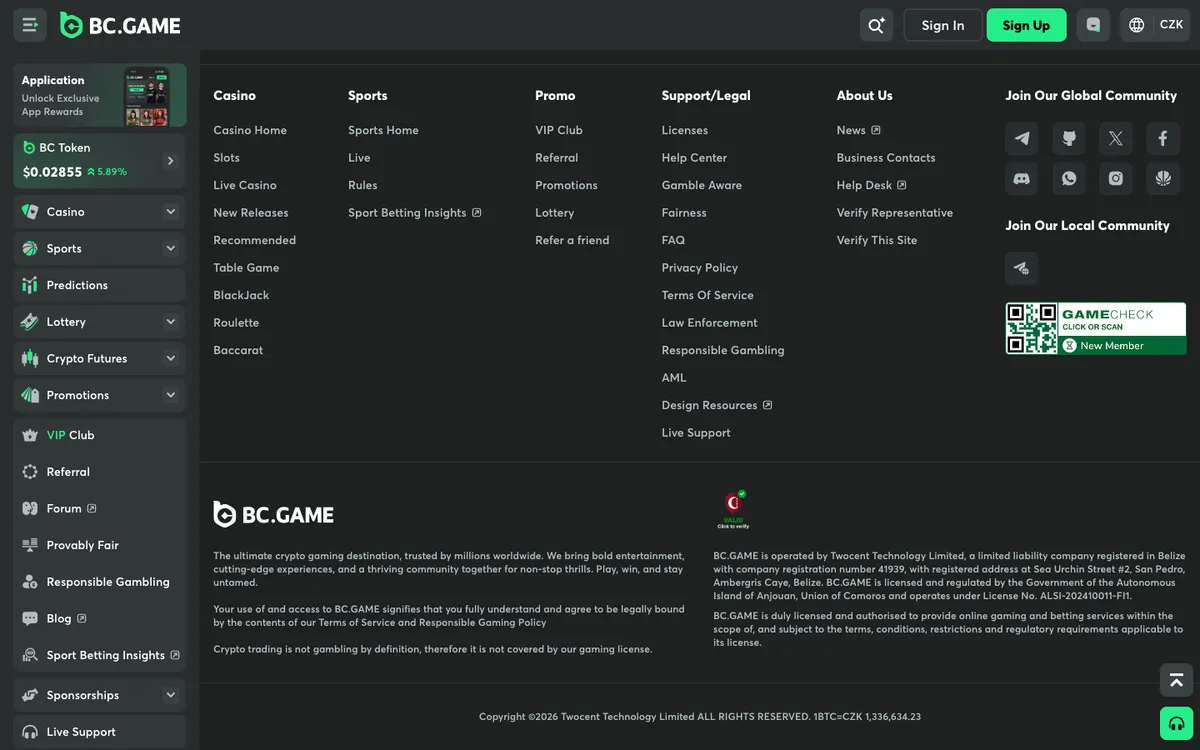Open the Baccarat footer link
Image resolution: width=1200 pixels, height=750 pixels.
click(238, 350)
